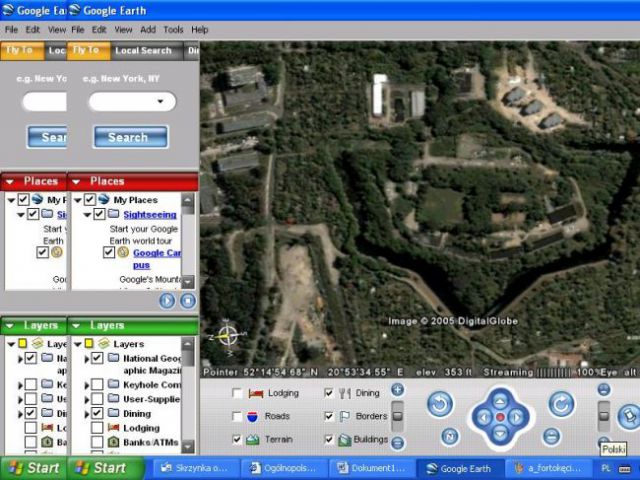This screenshot has width=640, height=480.
Task: Click the zoom in plus button
Action: pyautogui.click(x=398, y=390)
